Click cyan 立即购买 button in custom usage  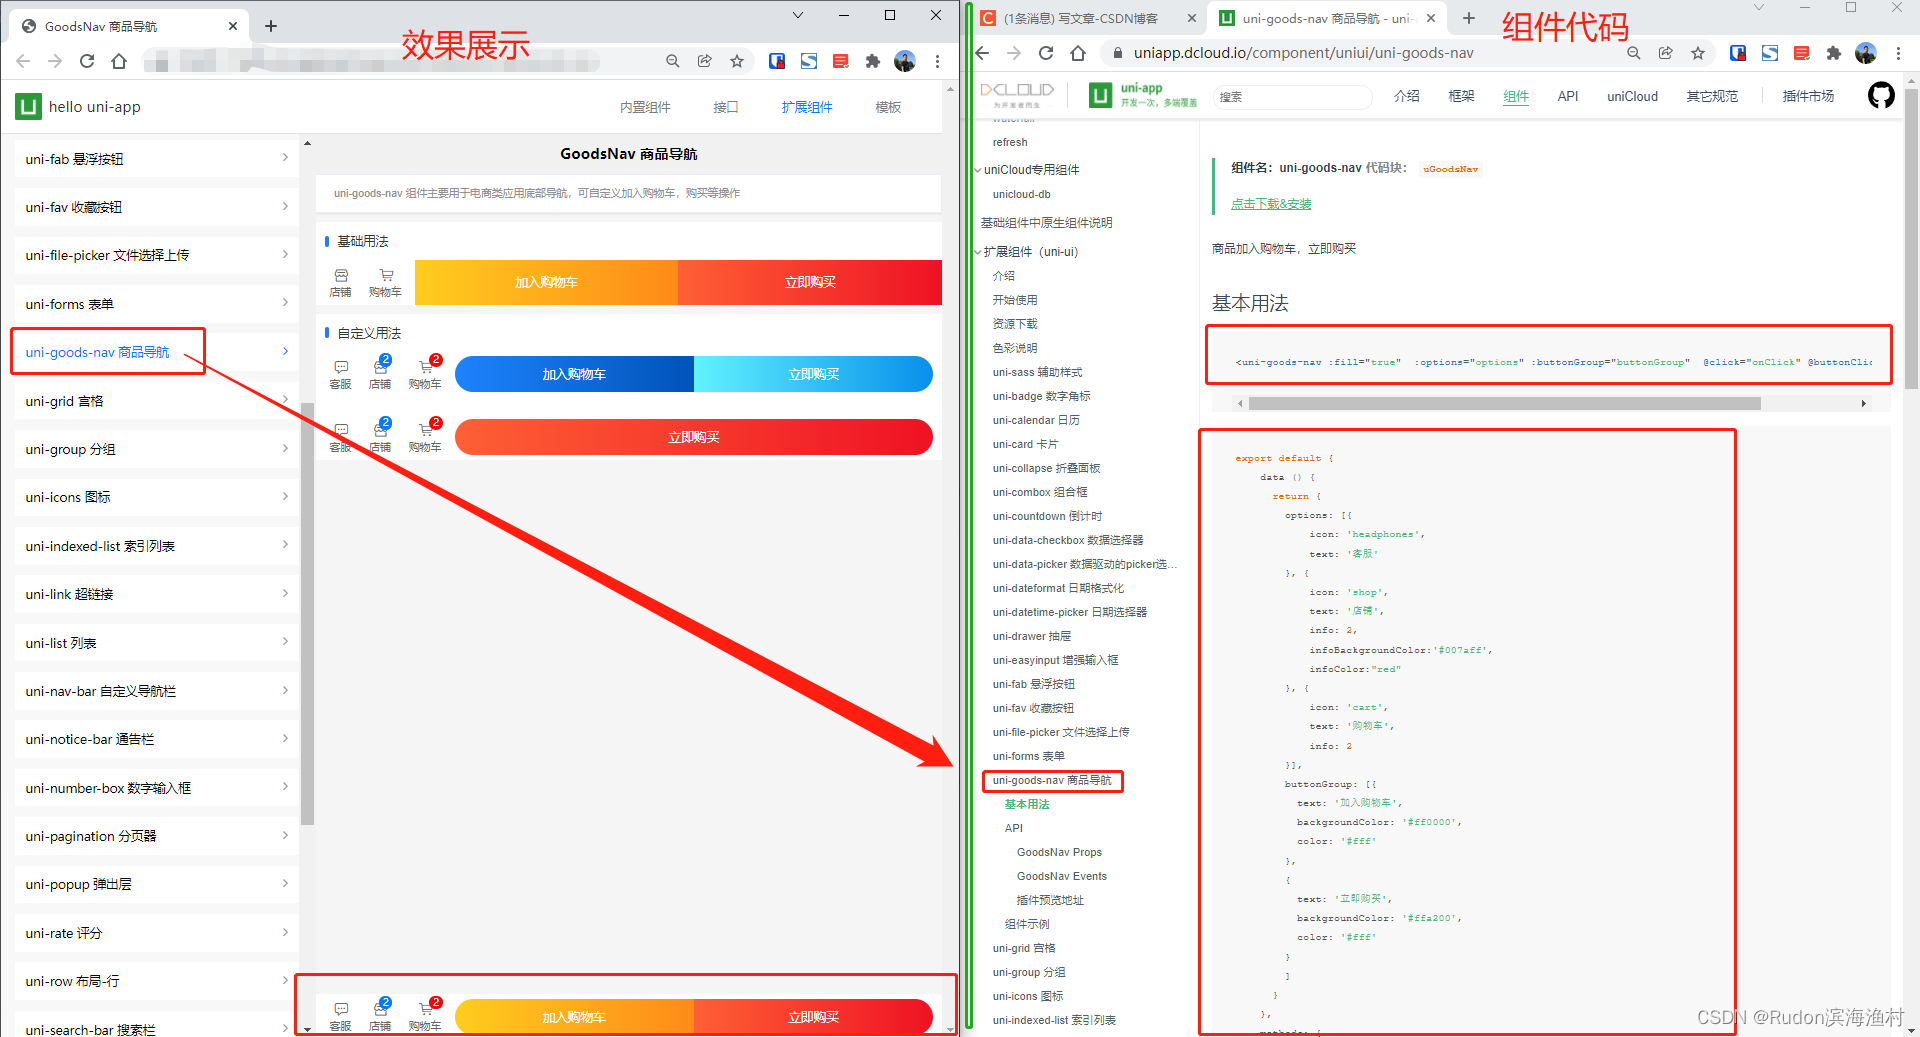(813, 374)
